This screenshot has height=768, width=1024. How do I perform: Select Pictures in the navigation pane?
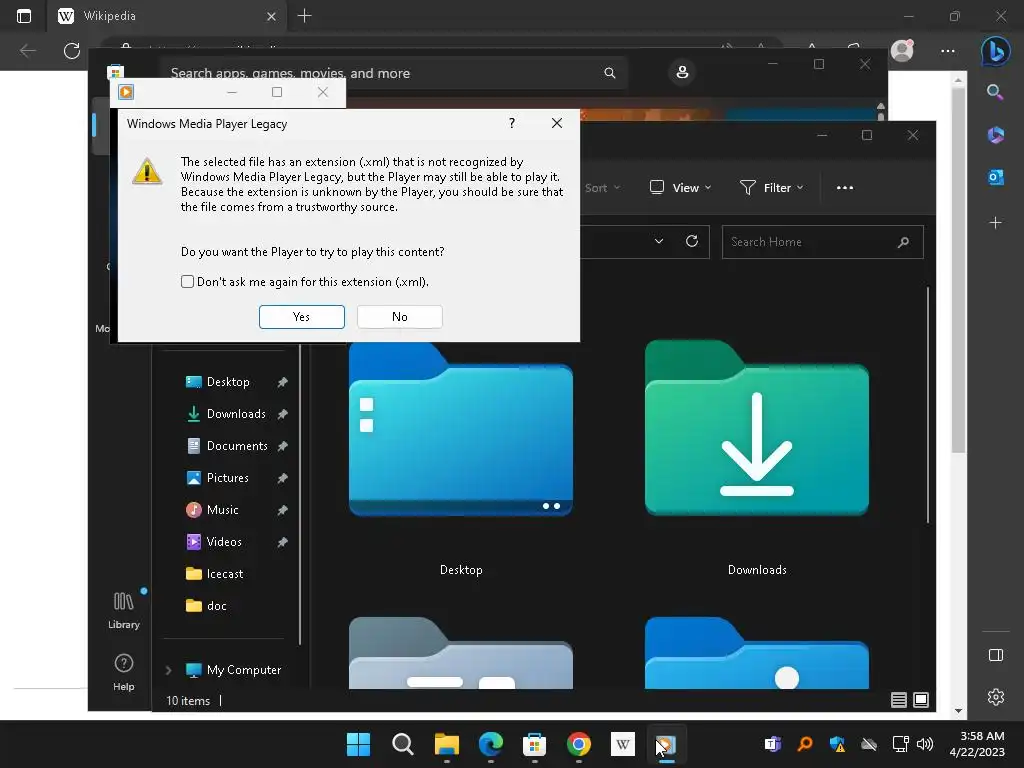tap(227, 478)
